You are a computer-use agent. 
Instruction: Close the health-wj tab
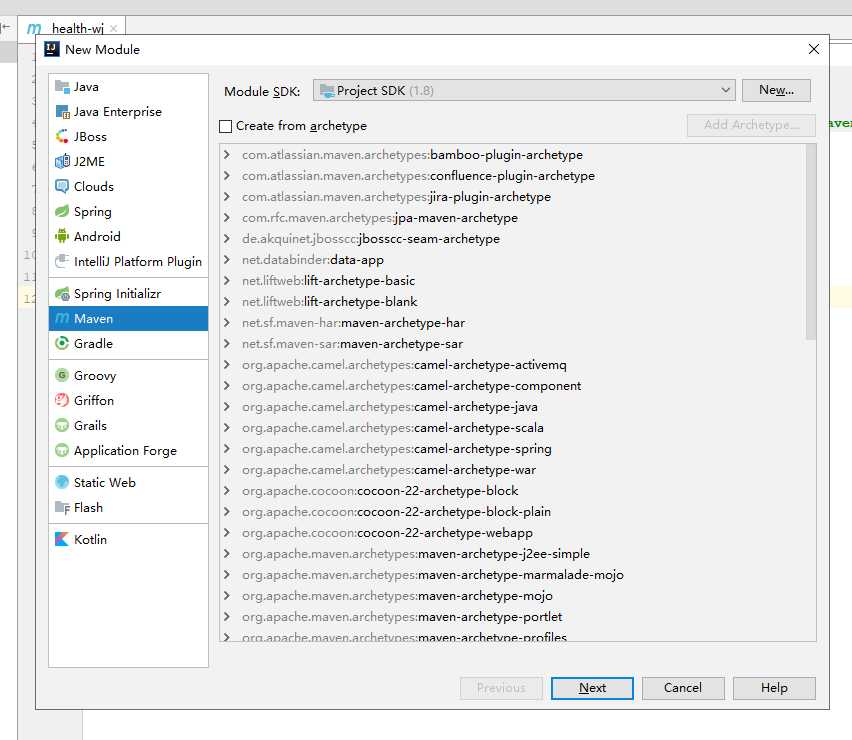(x=114, y=29)
